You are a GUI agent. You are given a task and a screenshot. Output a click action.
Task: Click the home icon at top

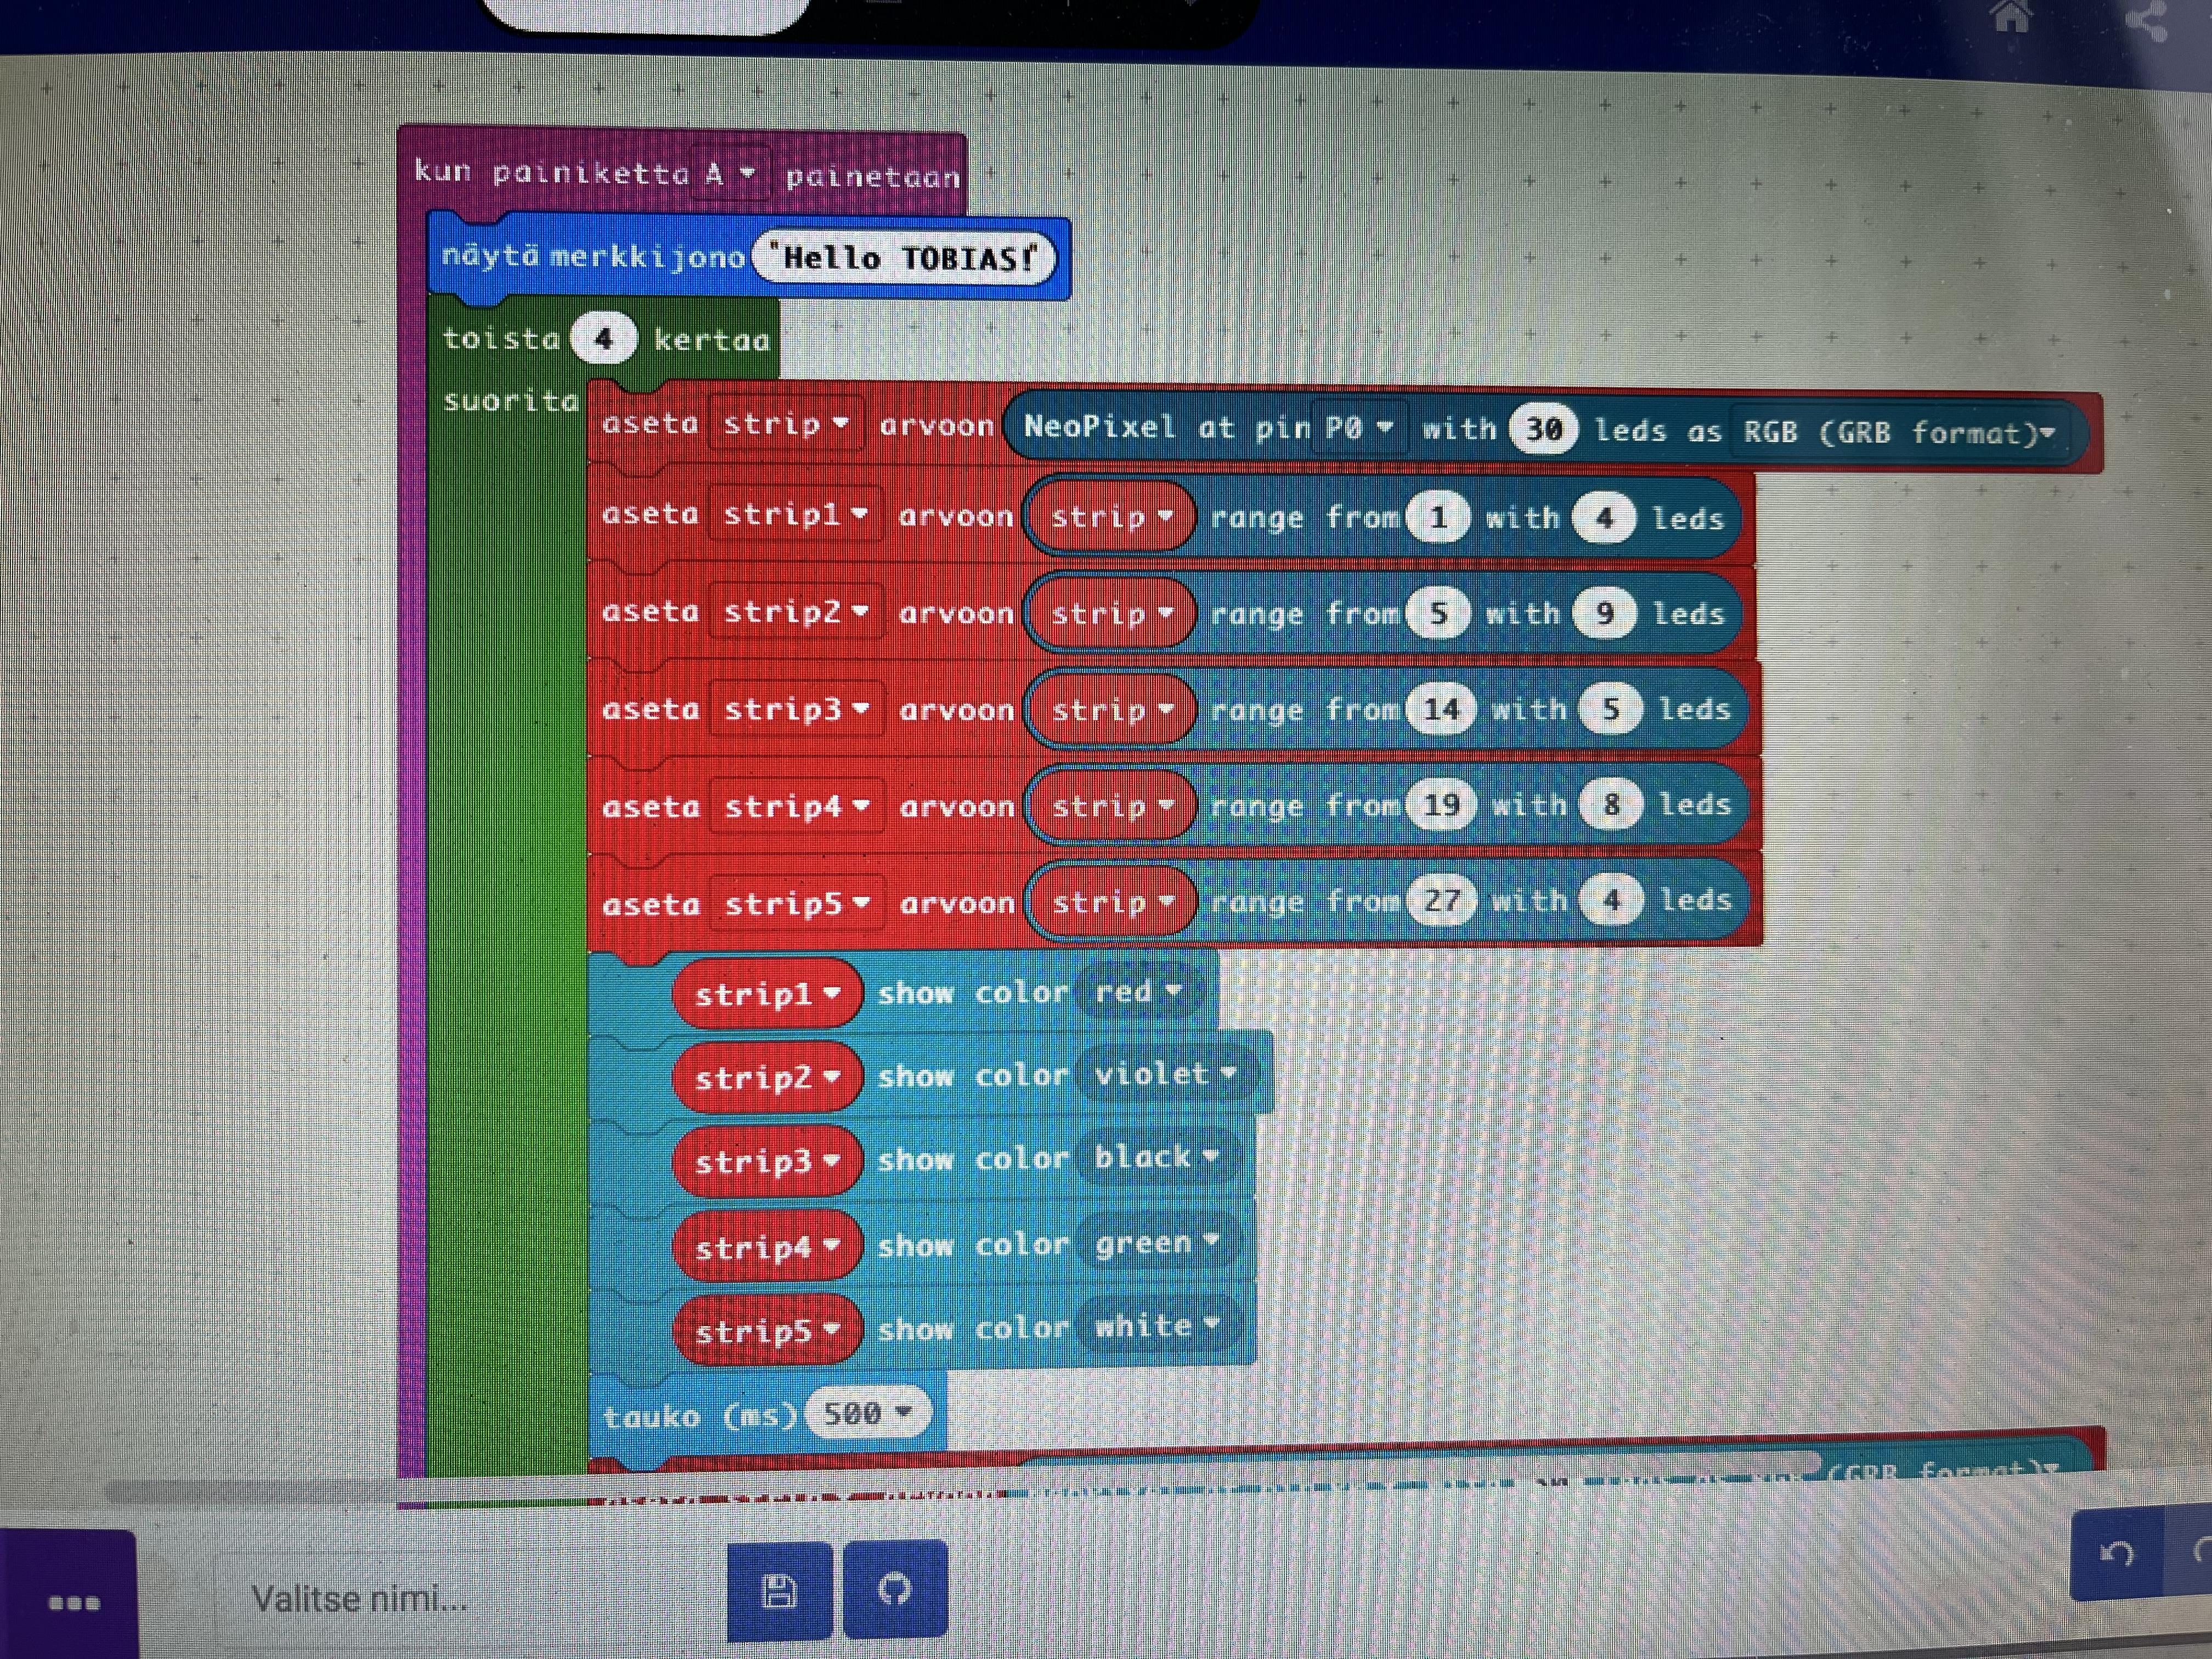(2010, 17)
